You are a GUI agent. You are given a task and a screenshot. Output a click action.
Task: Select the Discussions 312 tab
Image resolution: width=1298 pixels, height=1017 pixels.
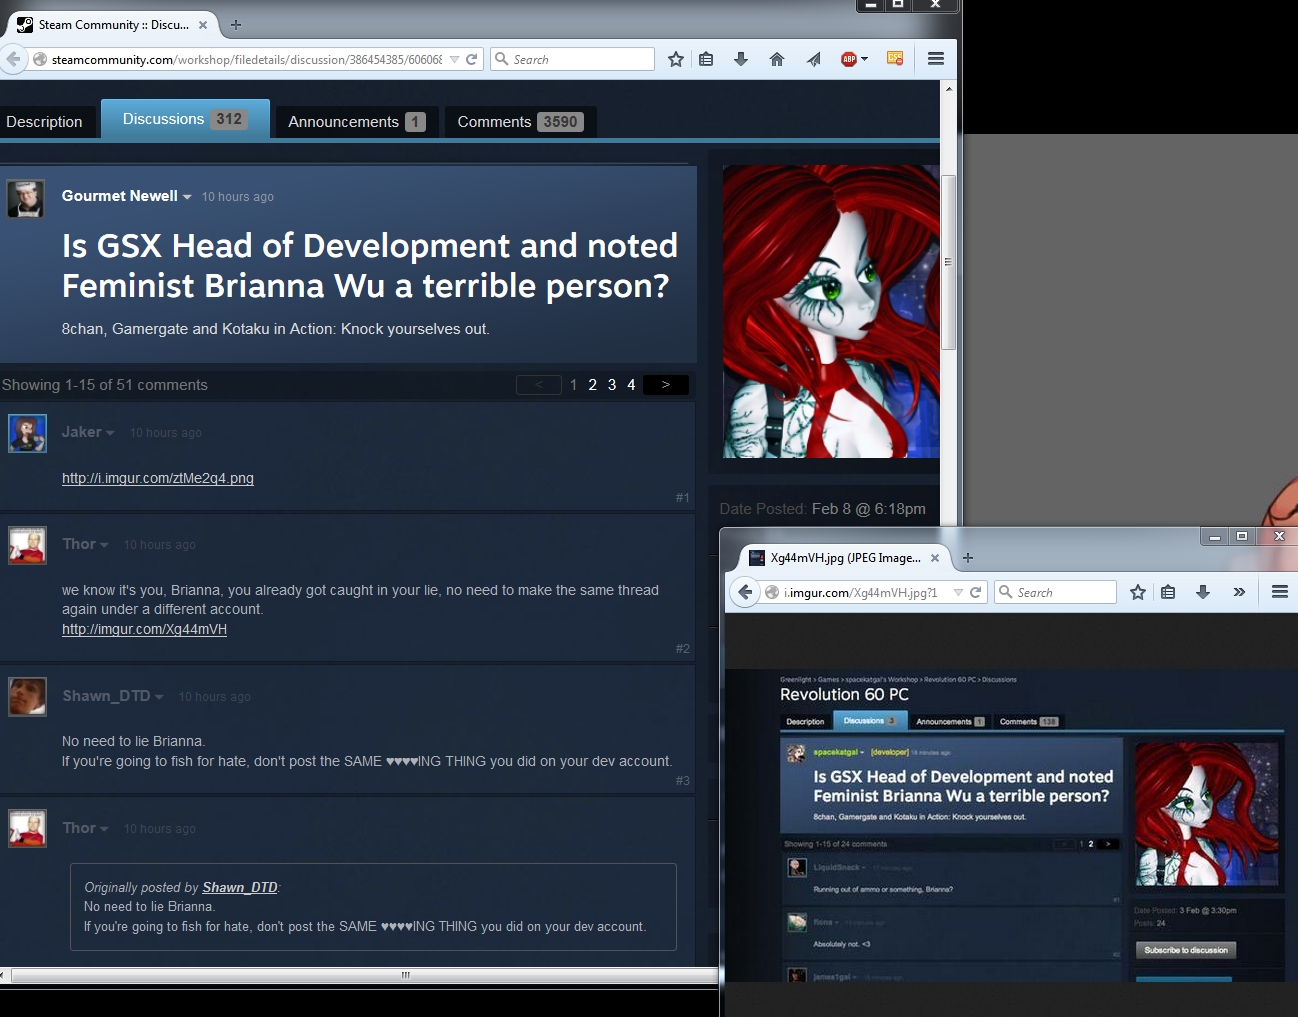tap(185, 119)
